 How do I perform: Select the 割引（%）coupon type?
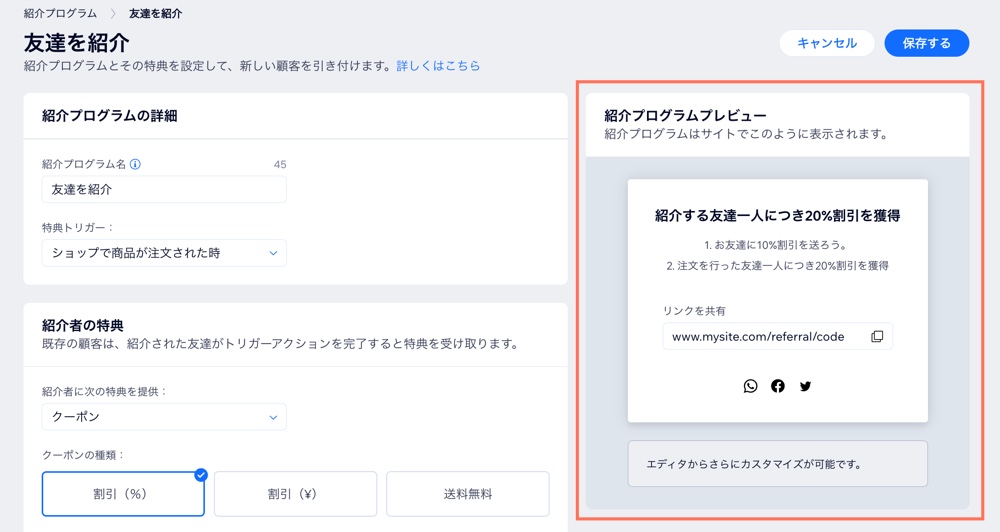point(123,494)
